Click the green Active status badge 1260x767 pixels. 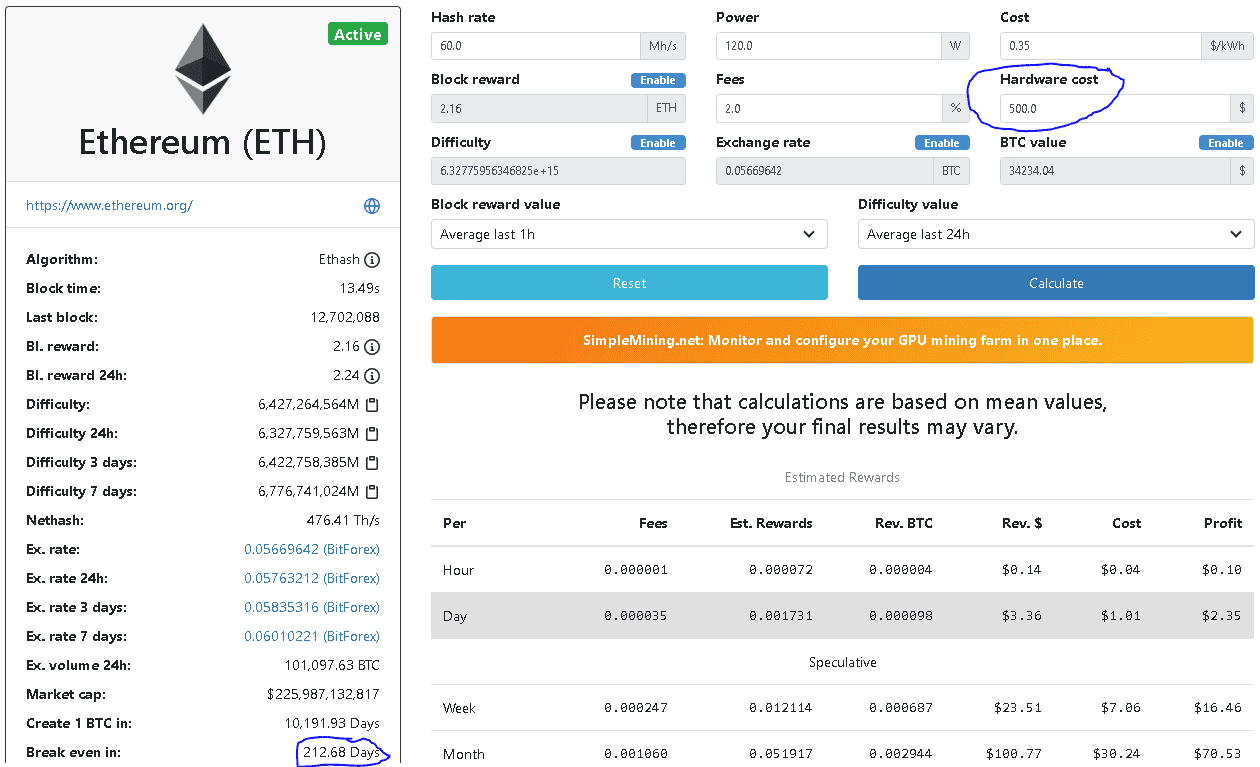click(358, 34)
